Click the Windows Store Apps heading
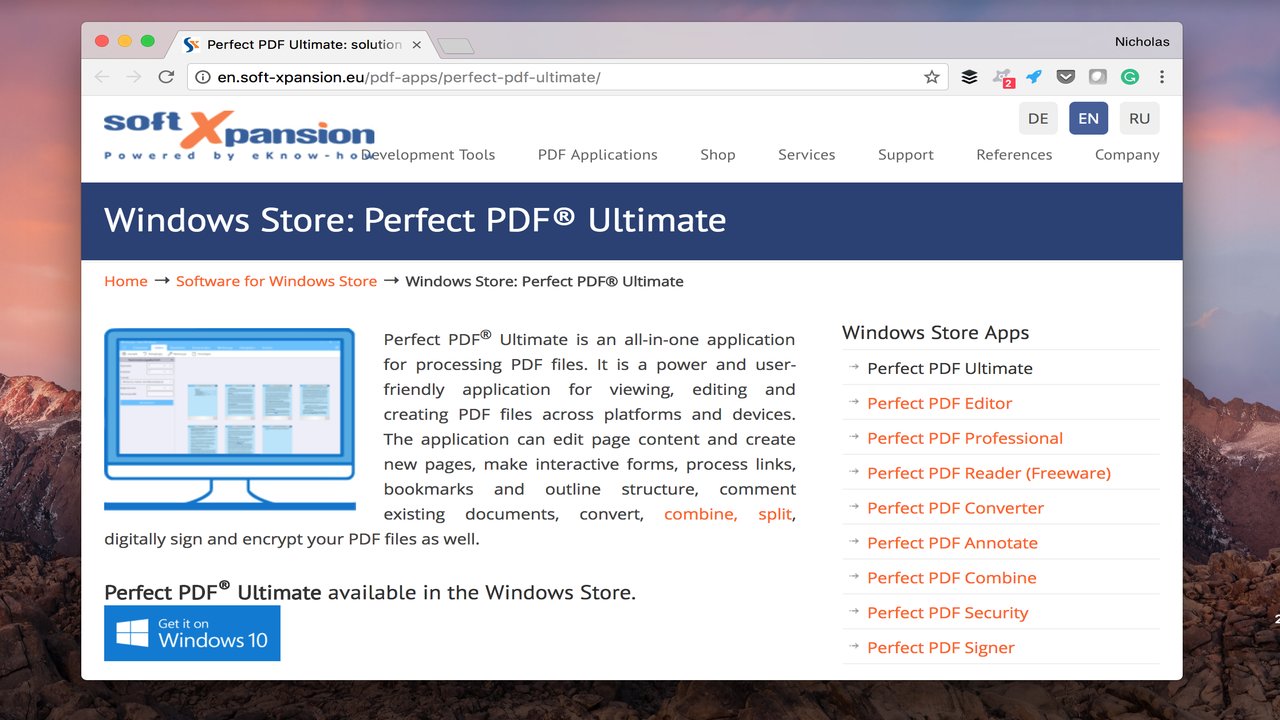This screenshot has width=1280, height=720. 935,333
